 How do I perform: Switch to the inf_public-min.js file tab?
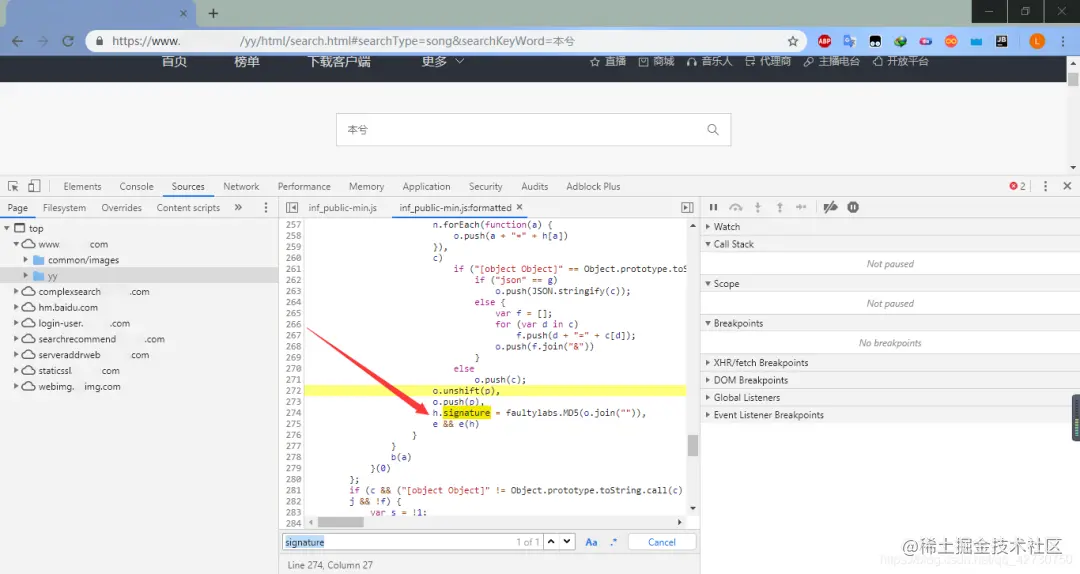pyautogui.click(x=342, y=207)
